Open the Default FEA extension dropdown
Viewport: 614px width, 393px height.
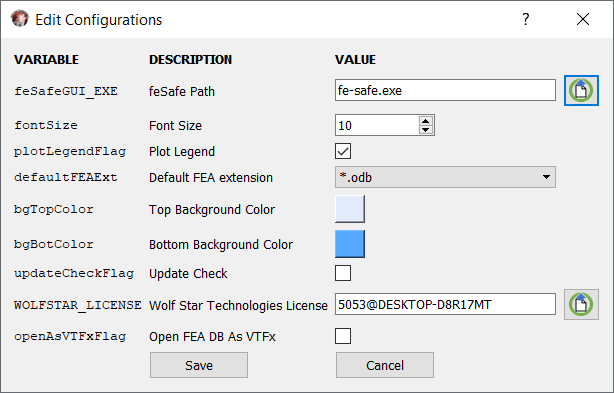click(x=445, y=177)
